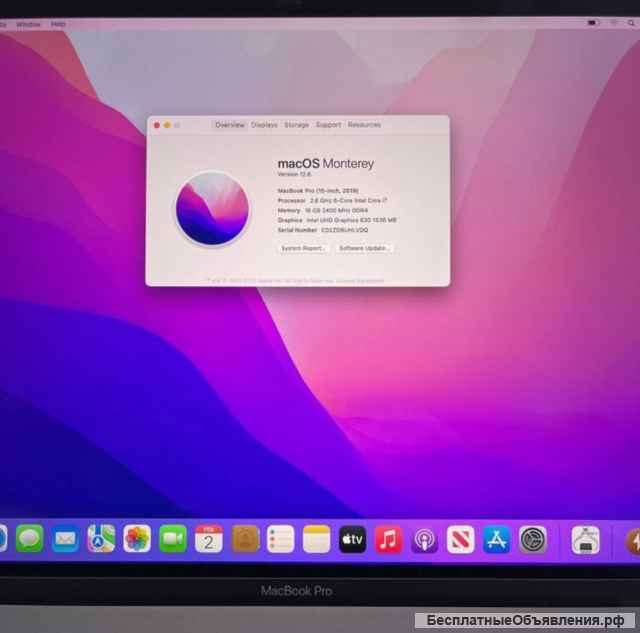Image resolution: width=640 pixels, height=633 pixels.
Task: Click the macOS Monterey title text
Action: [326, 164]
